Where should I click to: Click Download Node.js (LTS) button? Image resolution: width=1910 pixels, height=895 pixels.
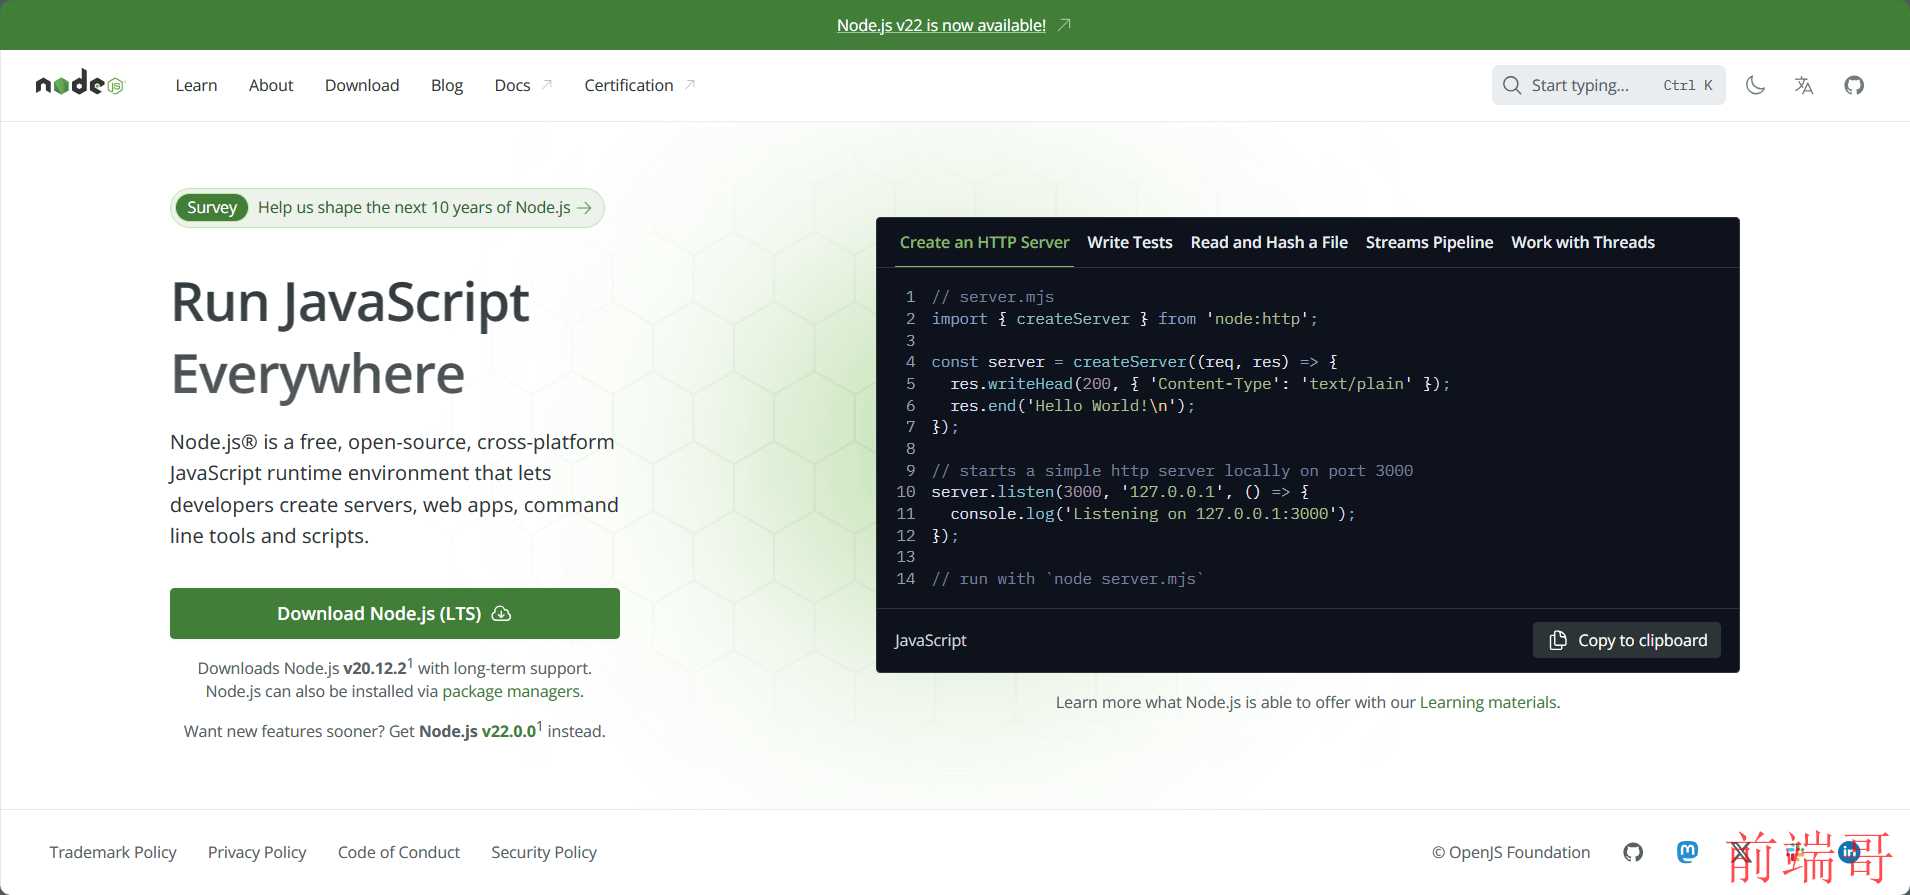coord(395,613)
